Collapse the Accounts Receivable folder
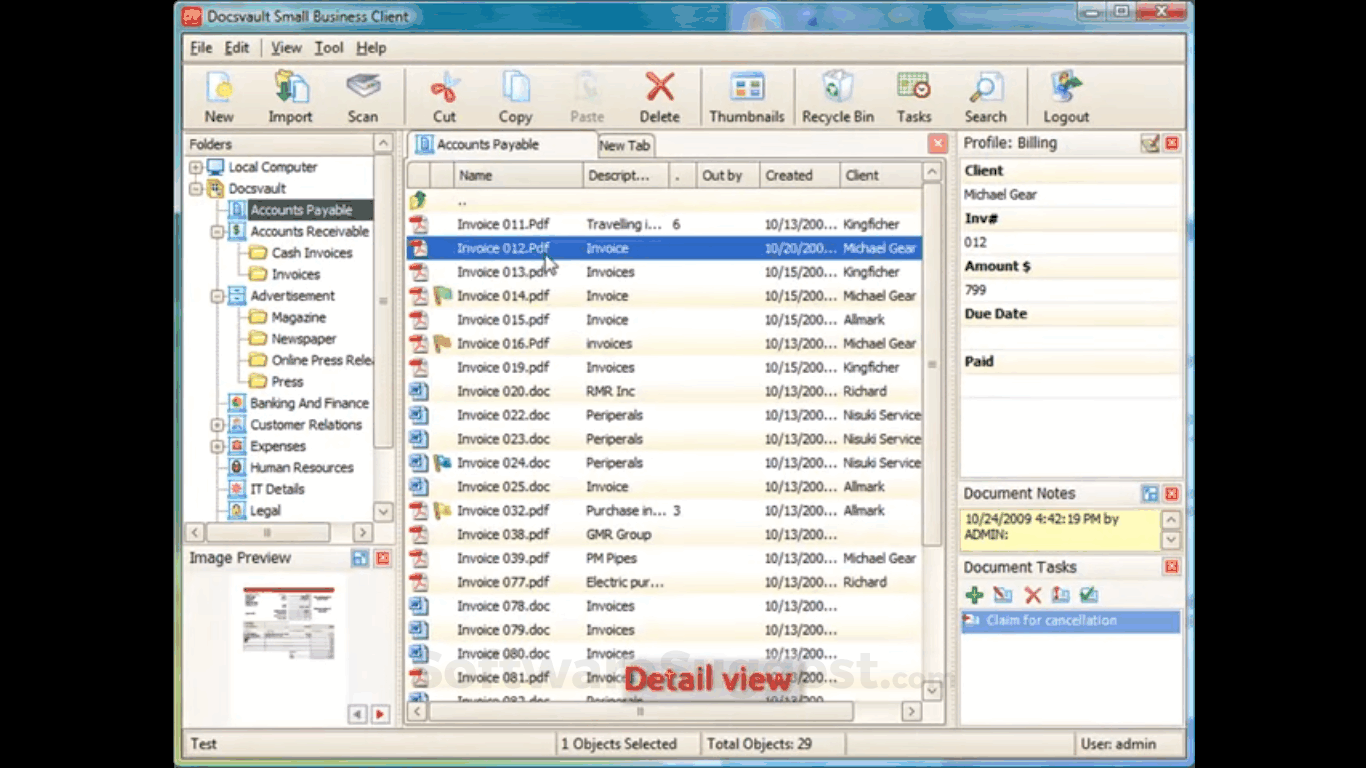 [x=217, y=231]
